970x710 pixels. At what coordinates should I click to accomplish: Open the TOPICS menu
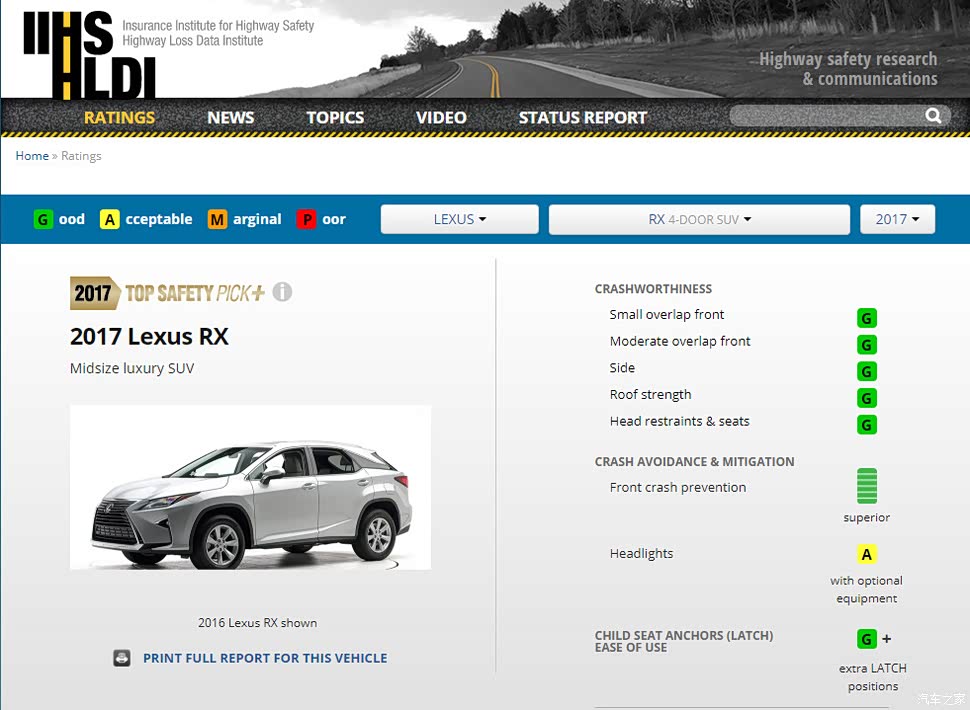click(335, 118)
